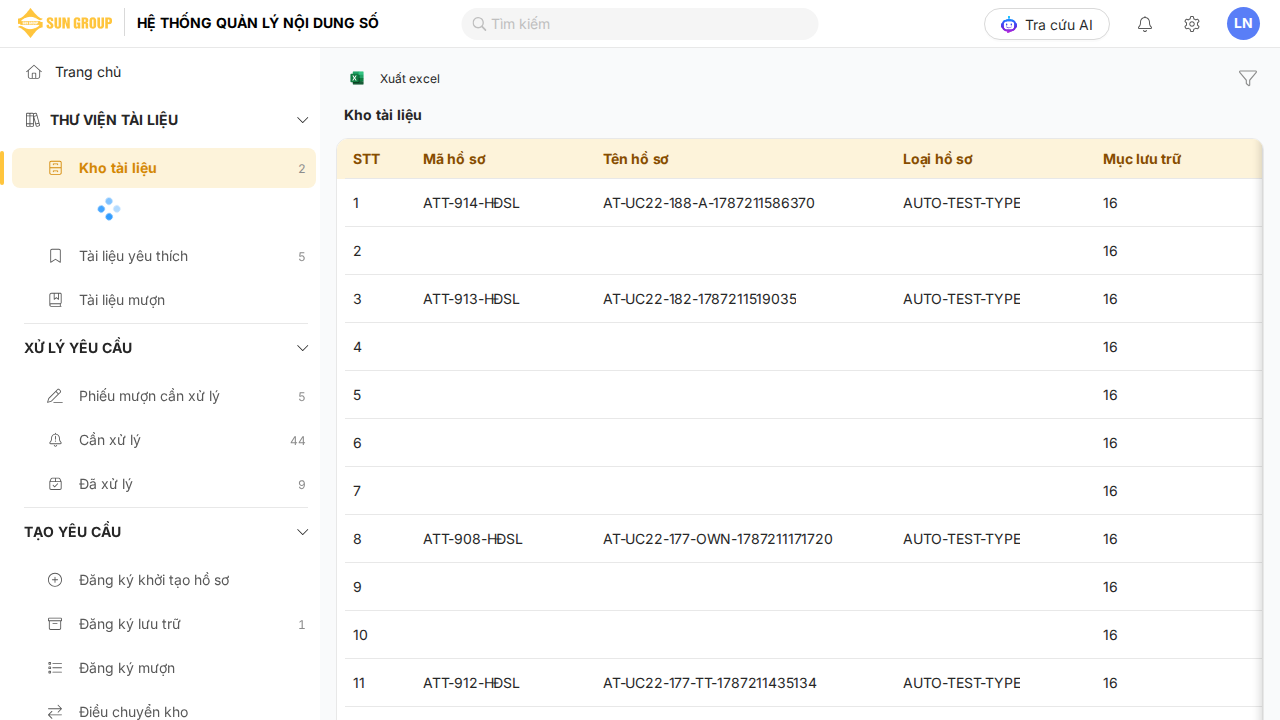This screenshot has width=1280, height=720.
Task: Click the Mã hồ sơ column header
Action: [x=454, y=159]
